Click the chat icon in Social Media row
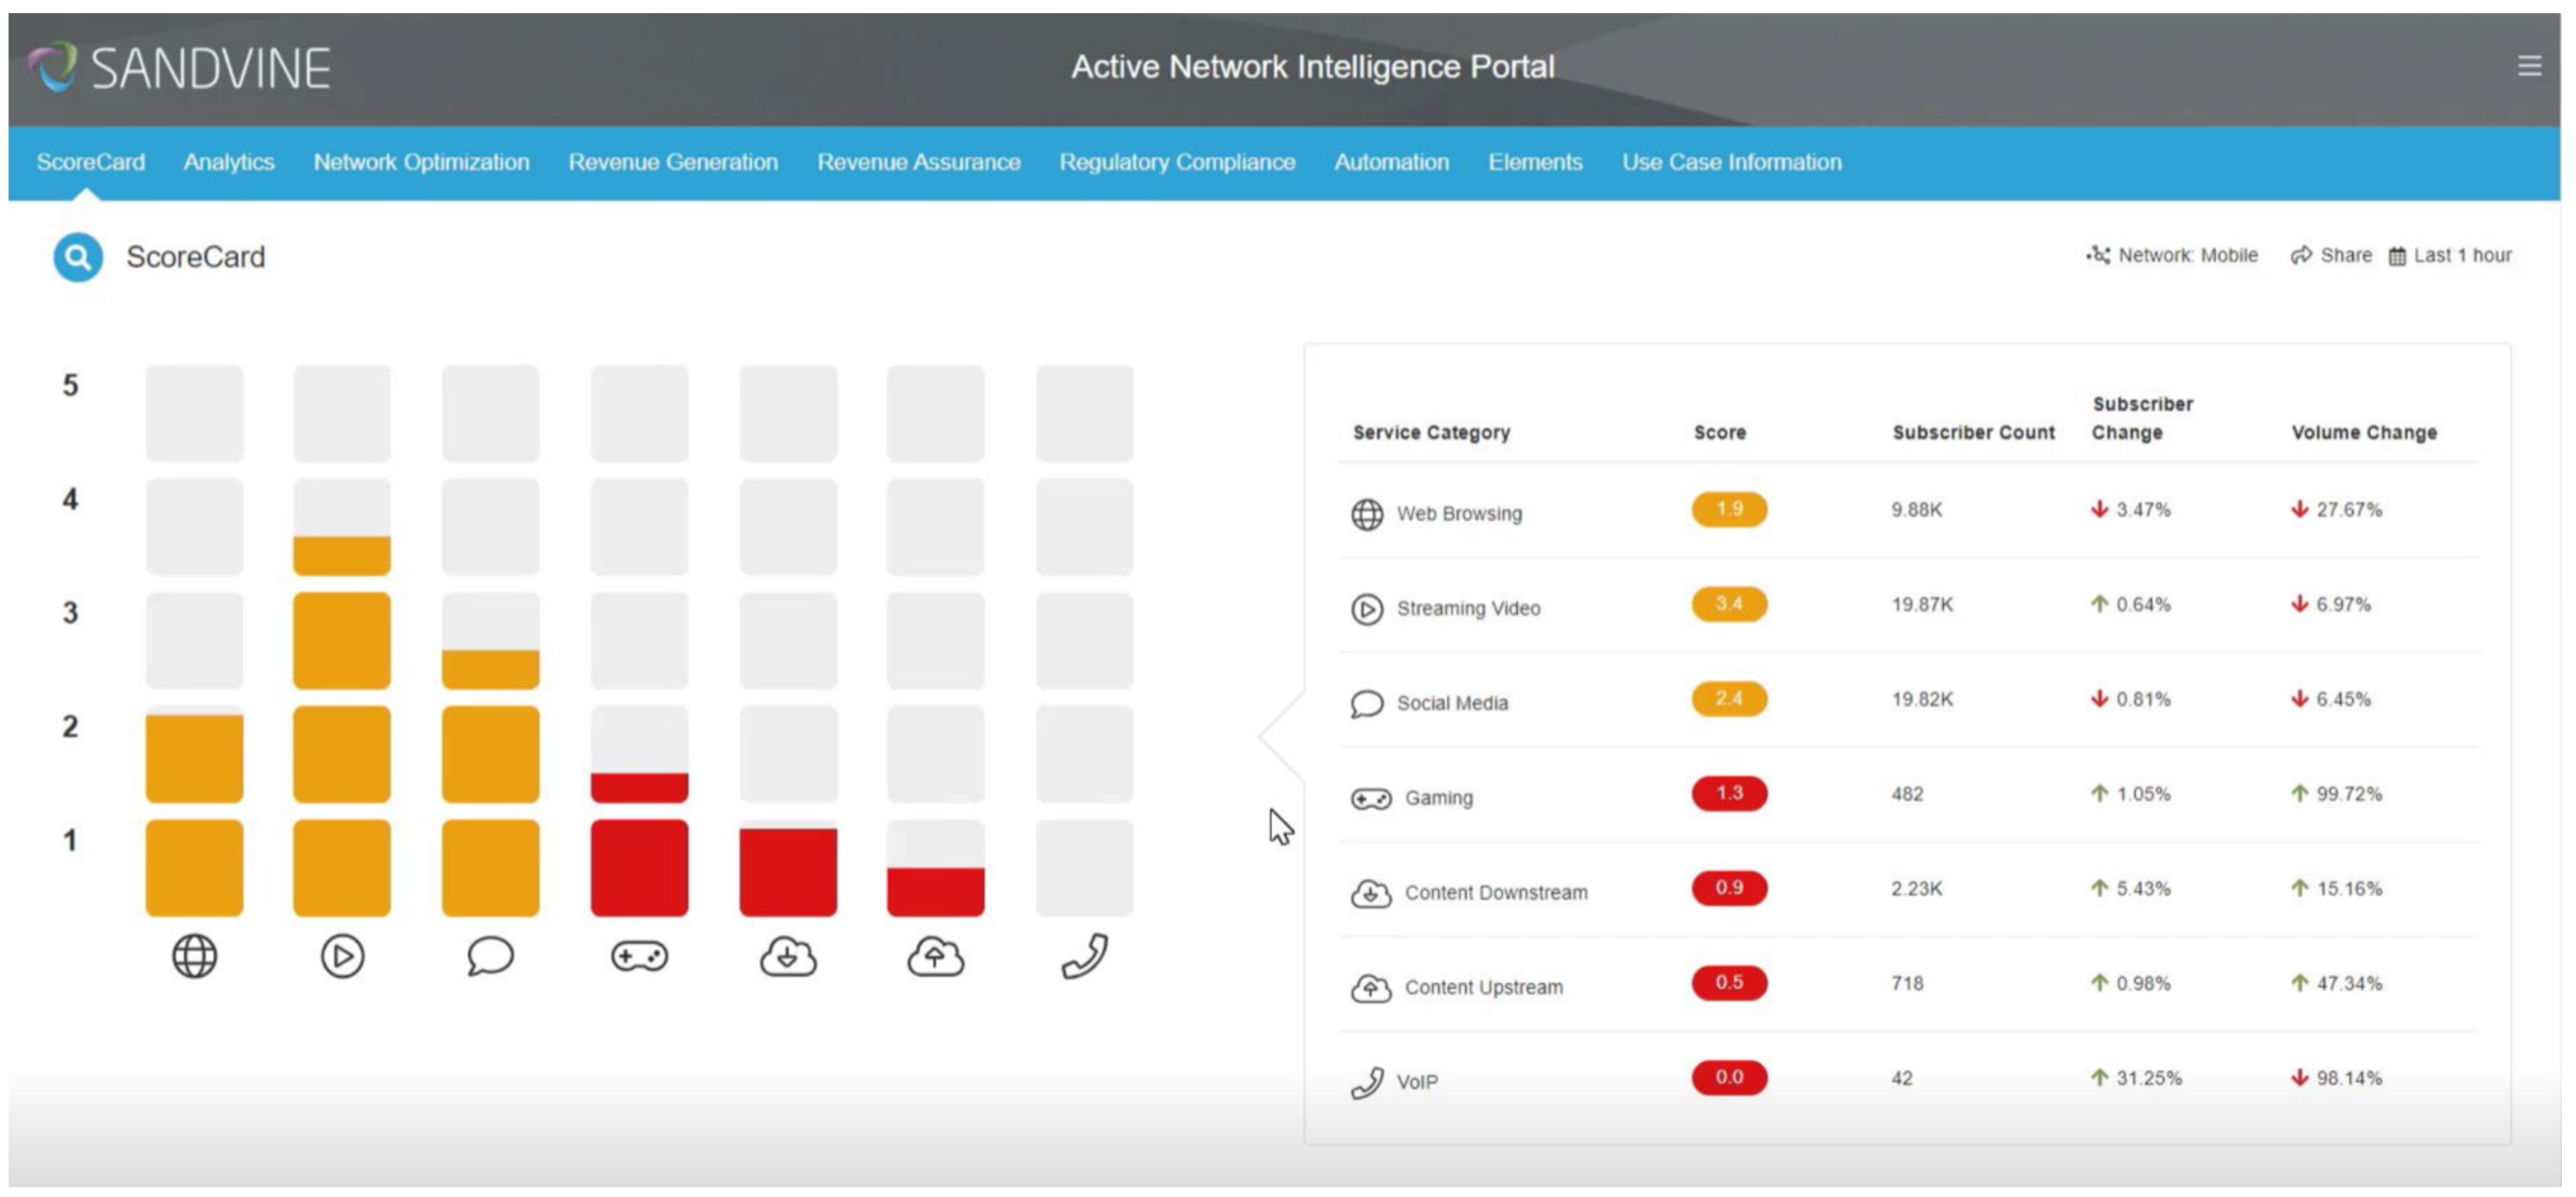Viewport: 2576px width, 1197px height. (1367, 703)
